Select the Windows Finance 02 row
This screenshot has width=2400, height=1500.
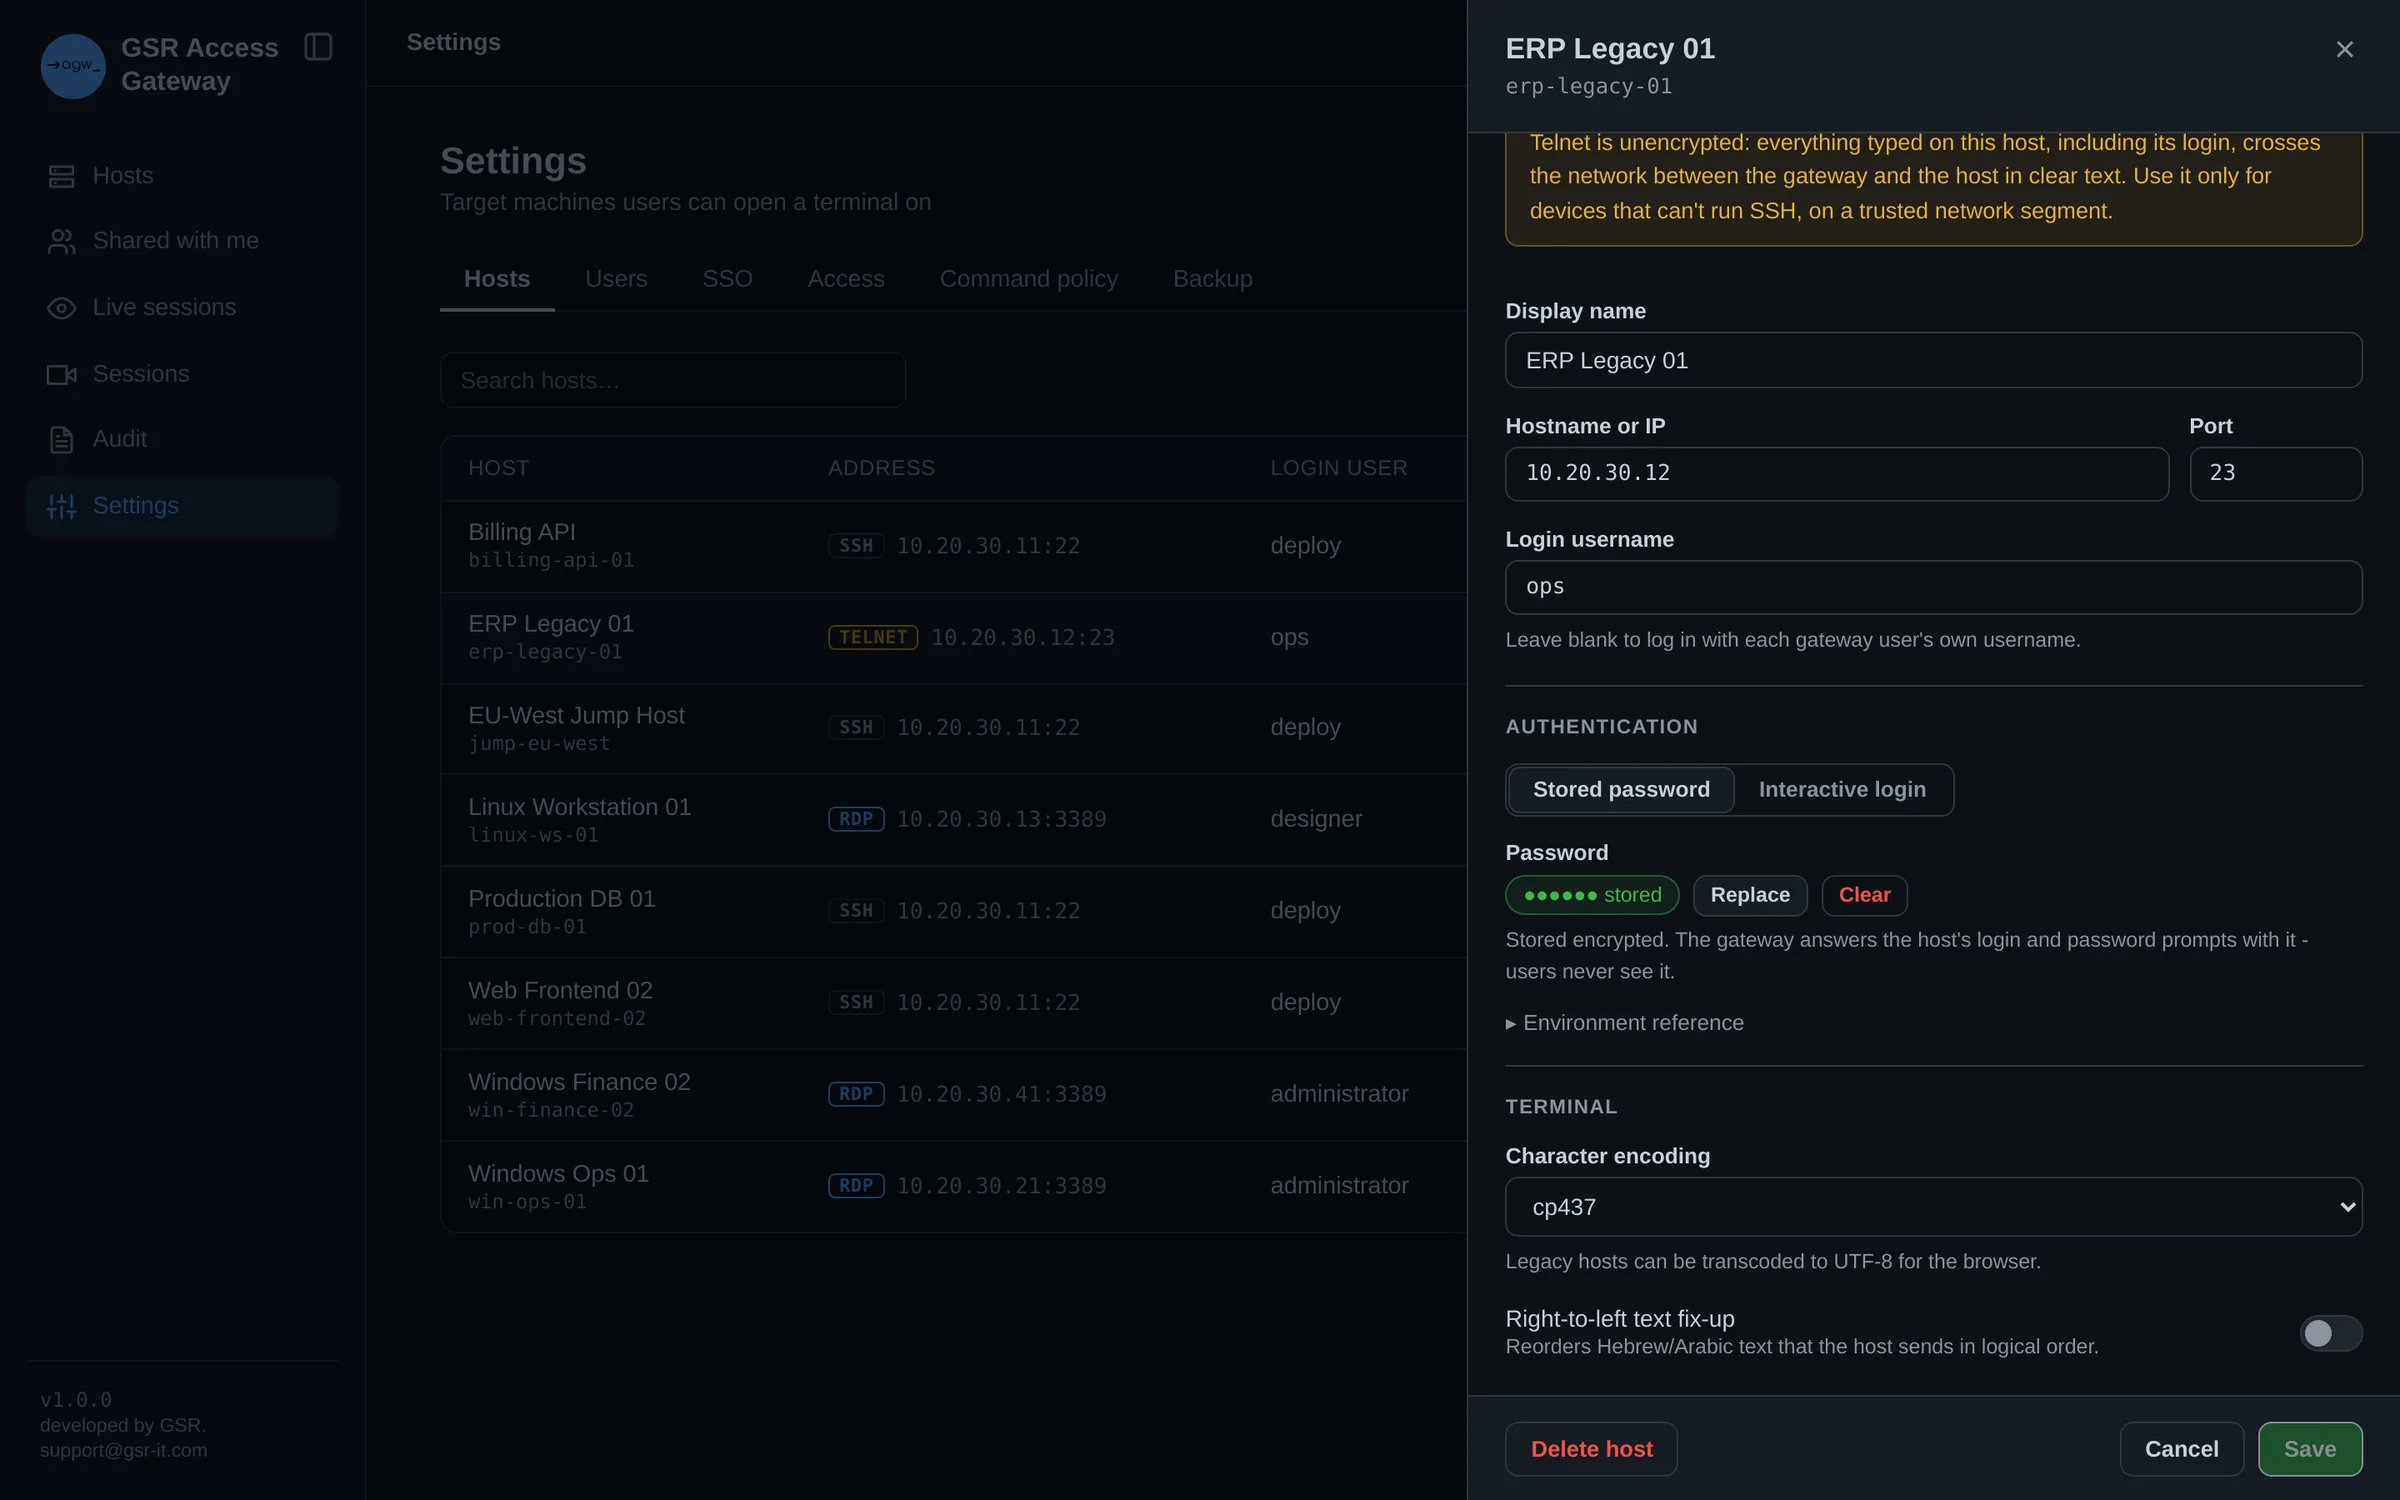(954, 1095)
